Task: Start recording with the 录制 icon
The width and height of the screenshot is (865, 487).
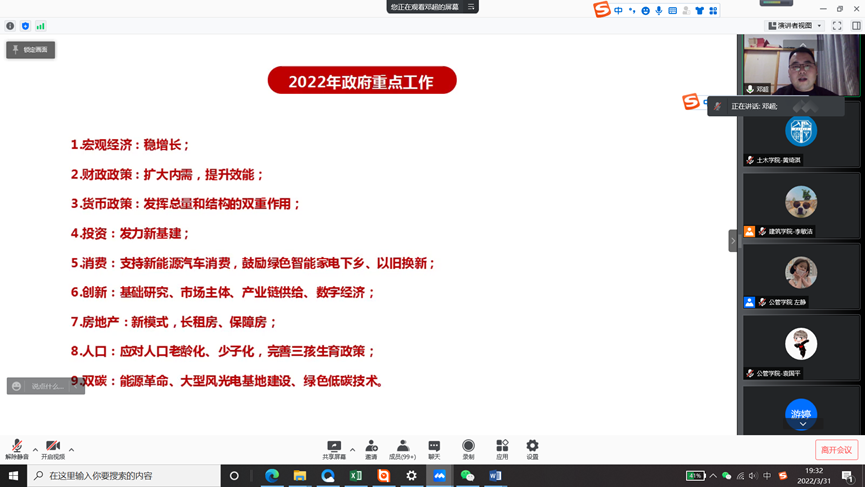Action: (x=468, y=448)
